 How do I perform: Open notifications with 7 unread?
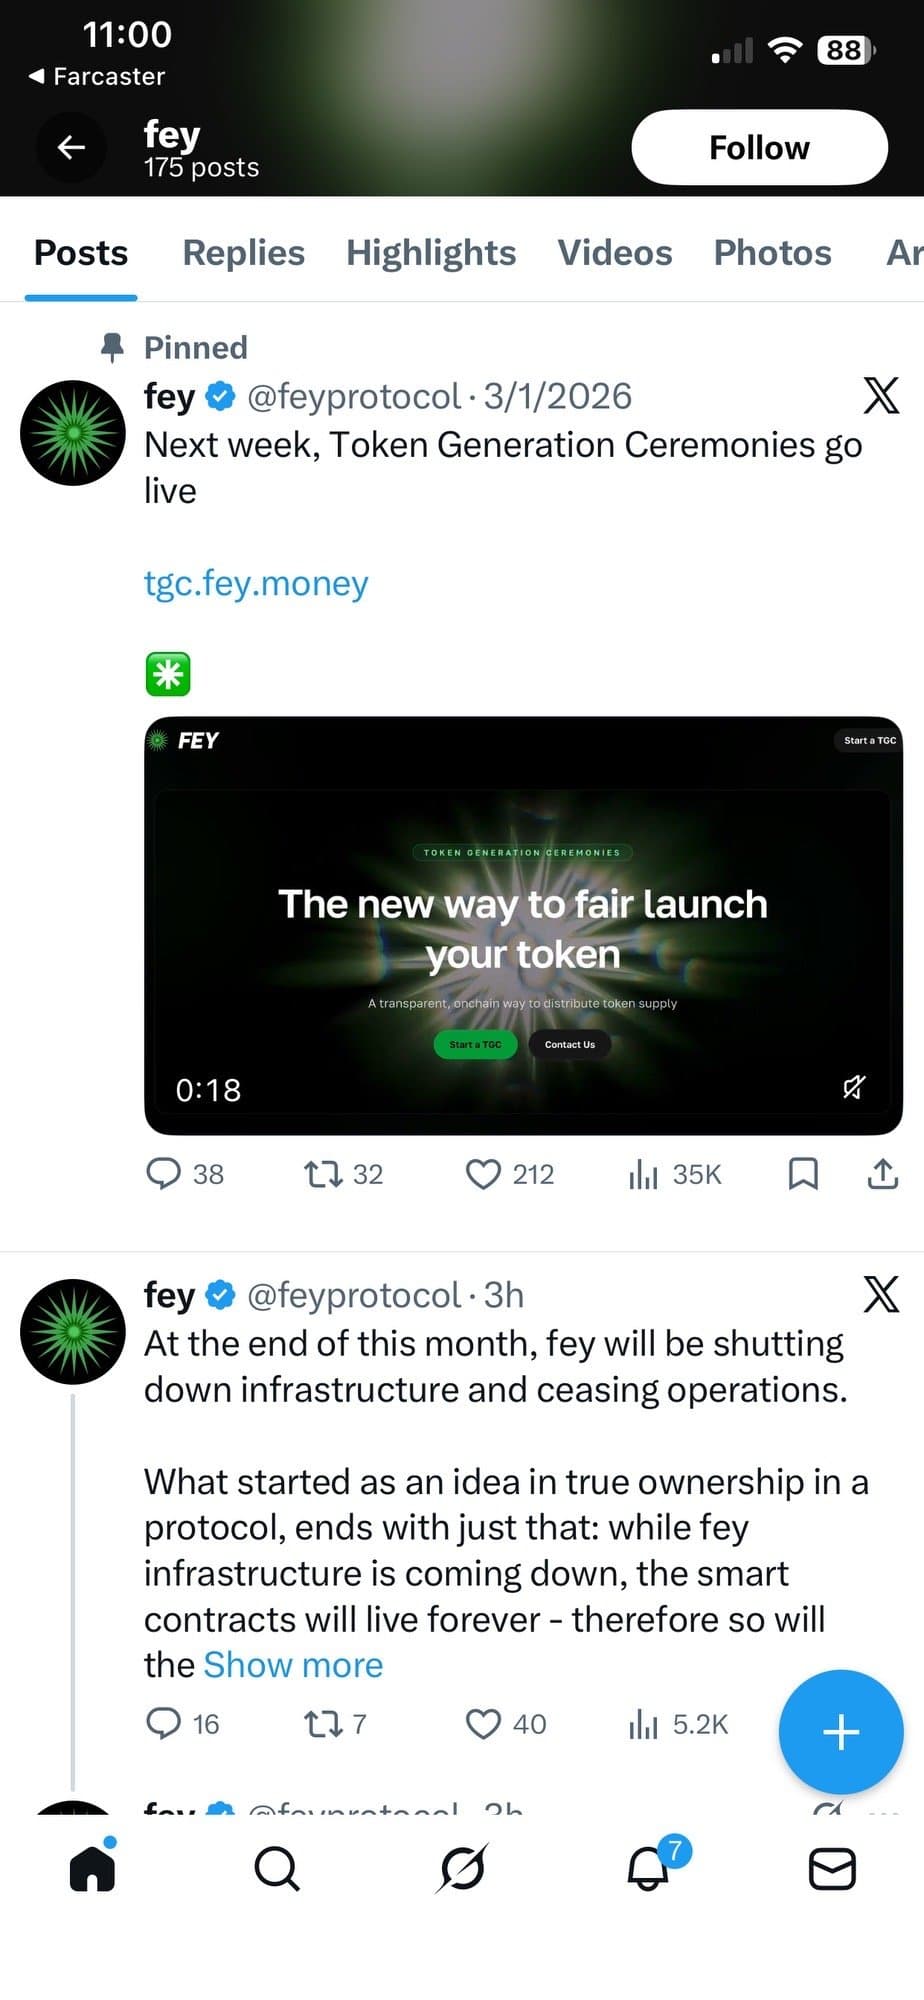(x=647, y=1868)
